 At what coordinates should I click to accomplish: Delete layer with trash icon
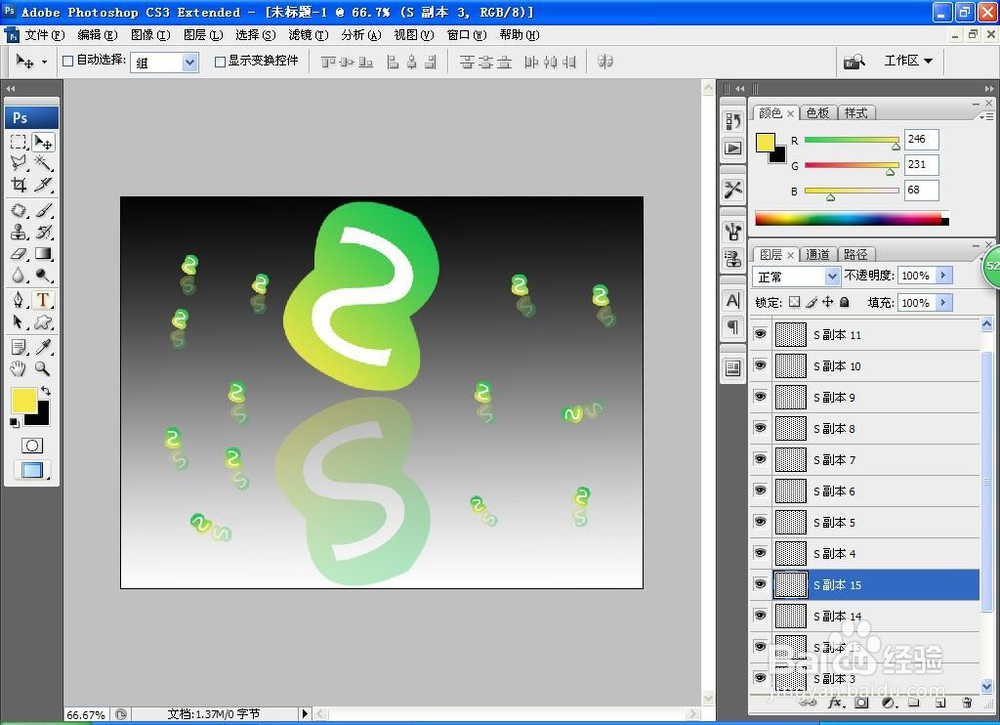click(x=967, y=703)
